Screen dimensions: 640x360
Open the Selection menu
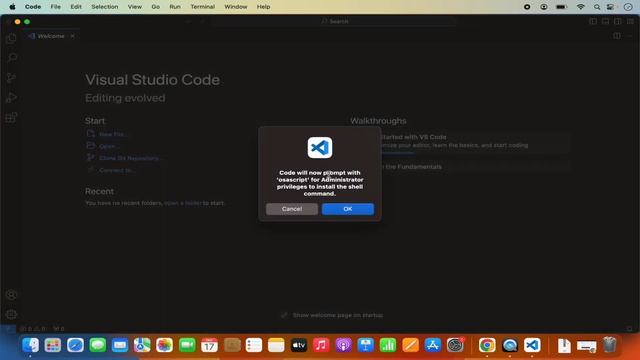click(104, 7)
